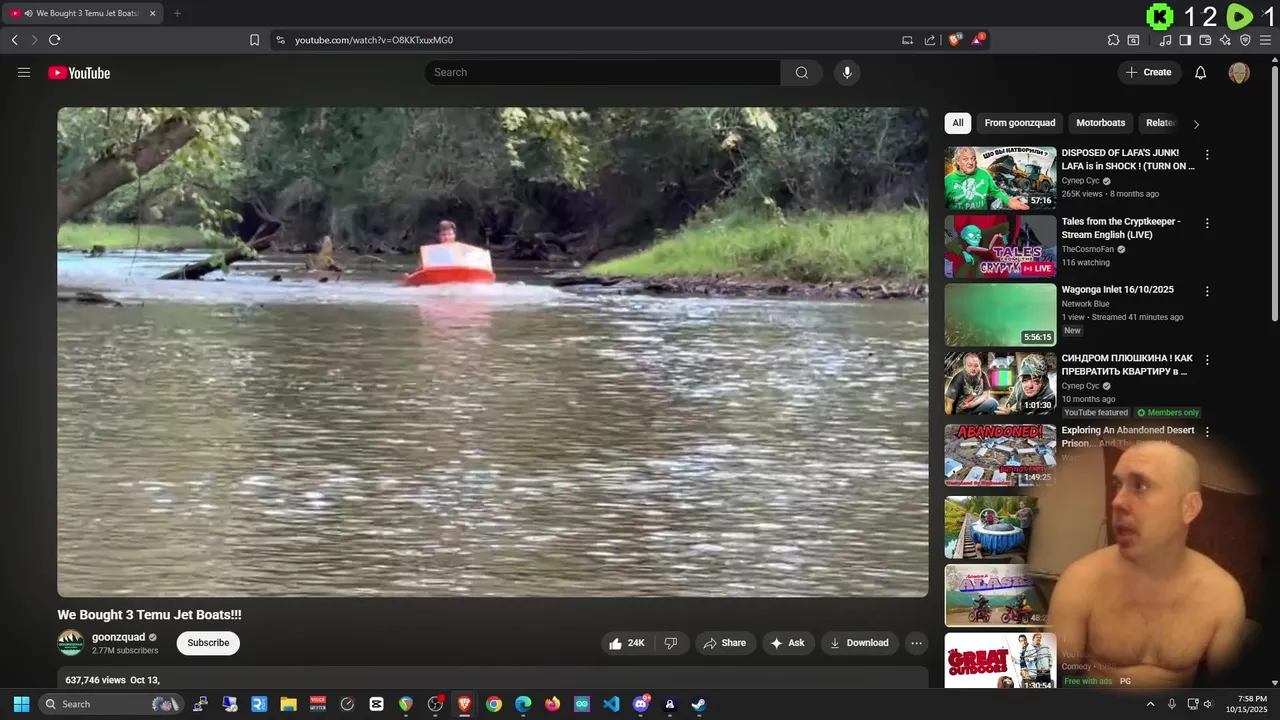Dislike the video with thumbs down
Viewport: 1280px width, 720px height.
[x=671, y=643]
